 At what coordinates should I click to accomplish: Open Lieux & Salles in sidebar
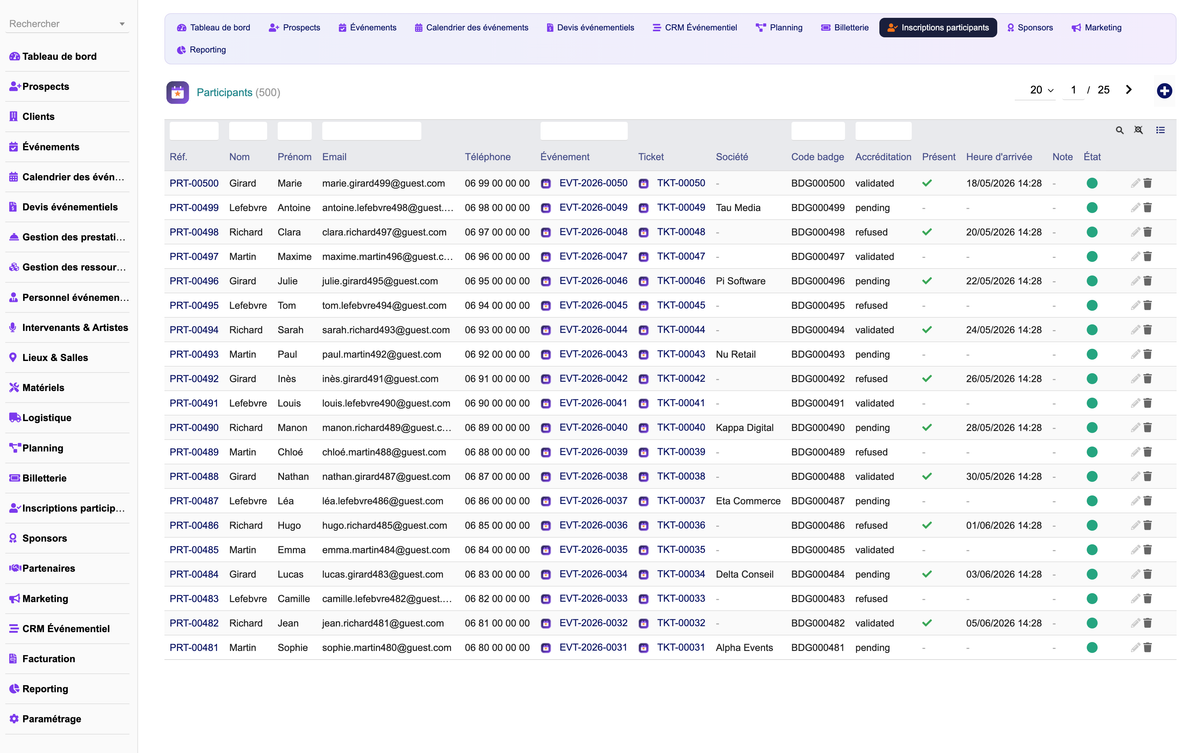(x=69, y=358)
